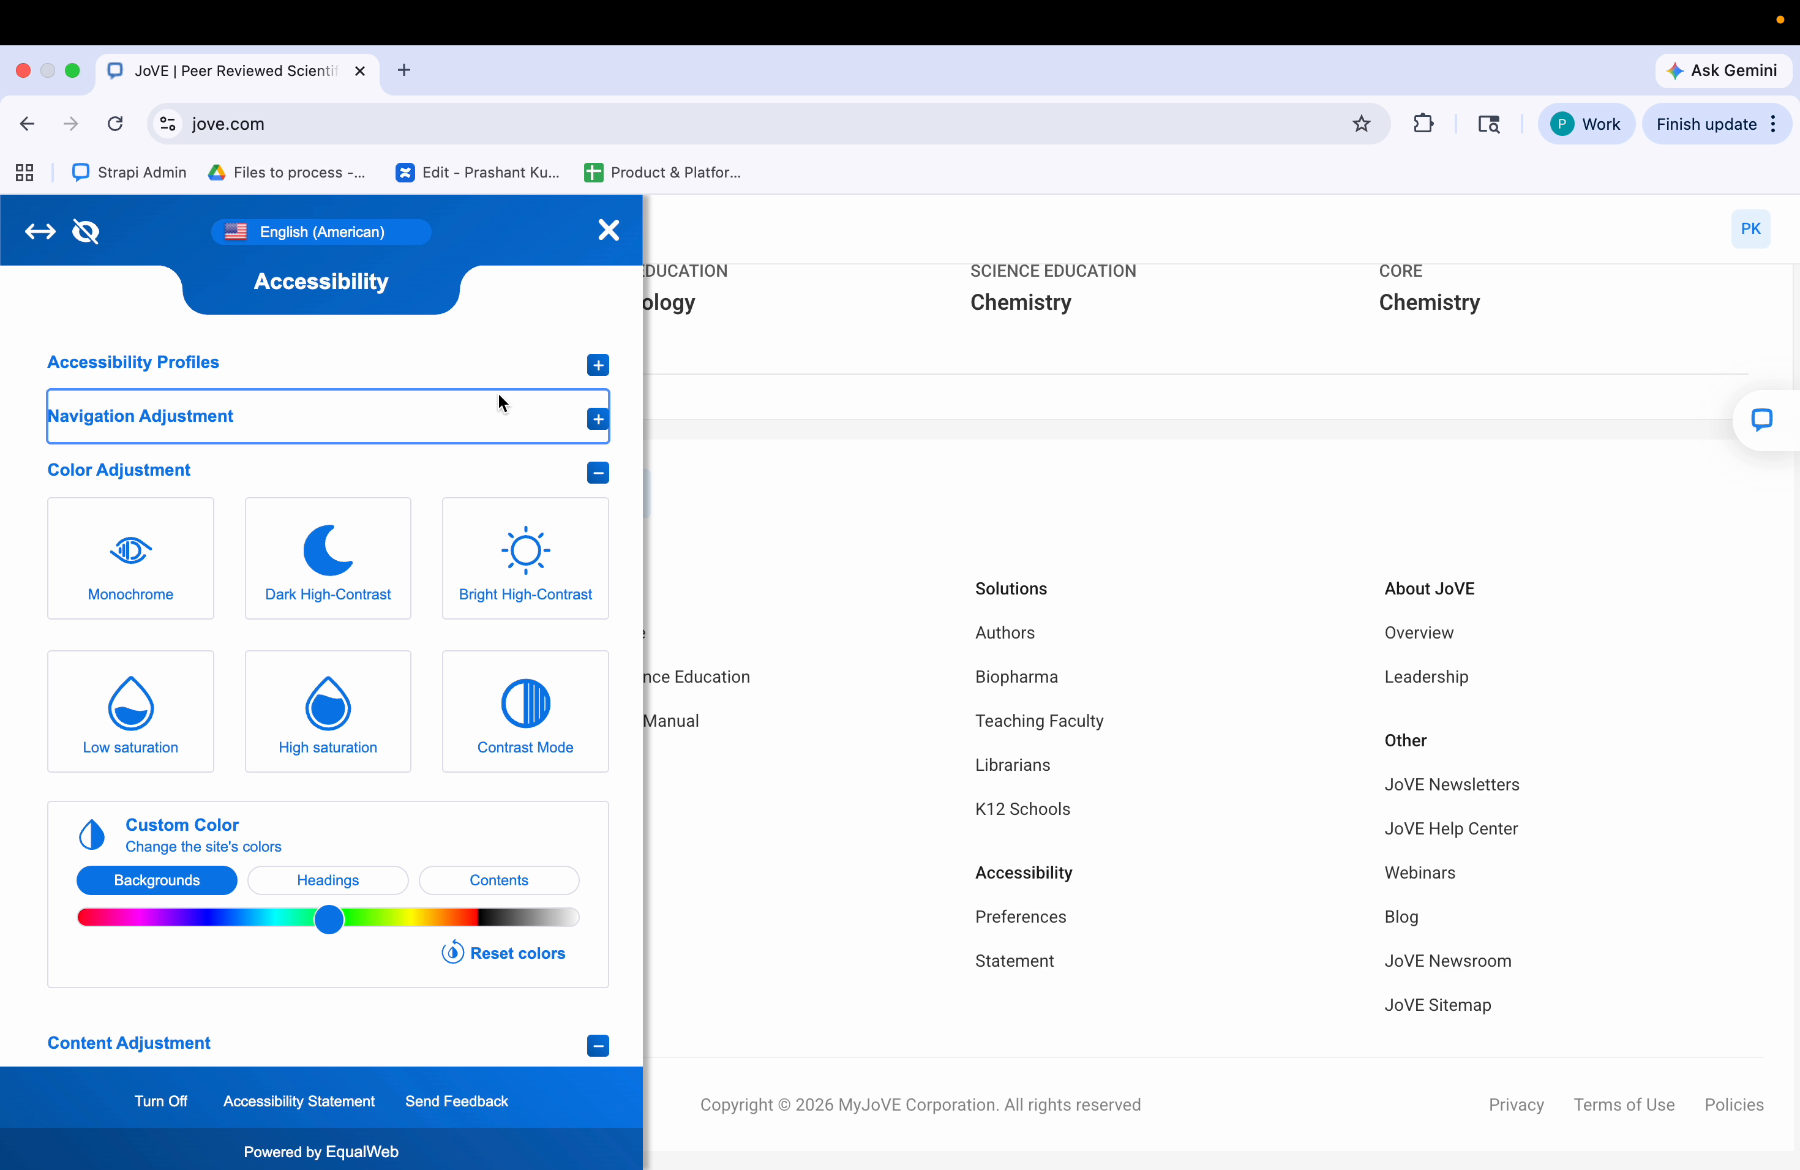
Task: Select the Headings custom color tab
Action: (x=328, y=880)
